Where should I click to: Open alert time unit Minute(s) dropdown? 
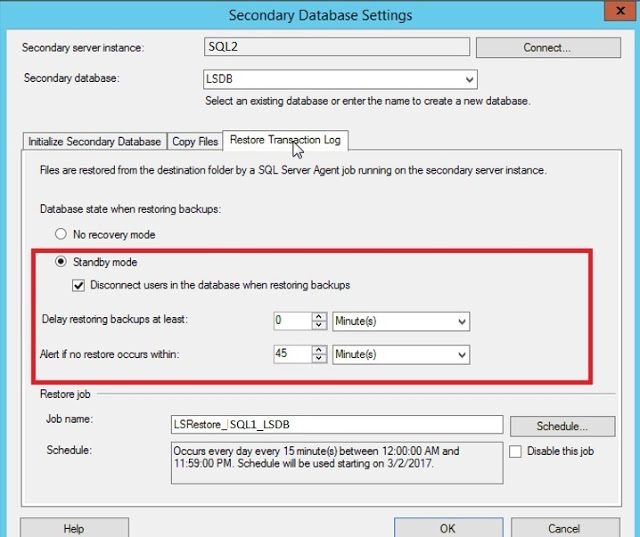point(401,354)
